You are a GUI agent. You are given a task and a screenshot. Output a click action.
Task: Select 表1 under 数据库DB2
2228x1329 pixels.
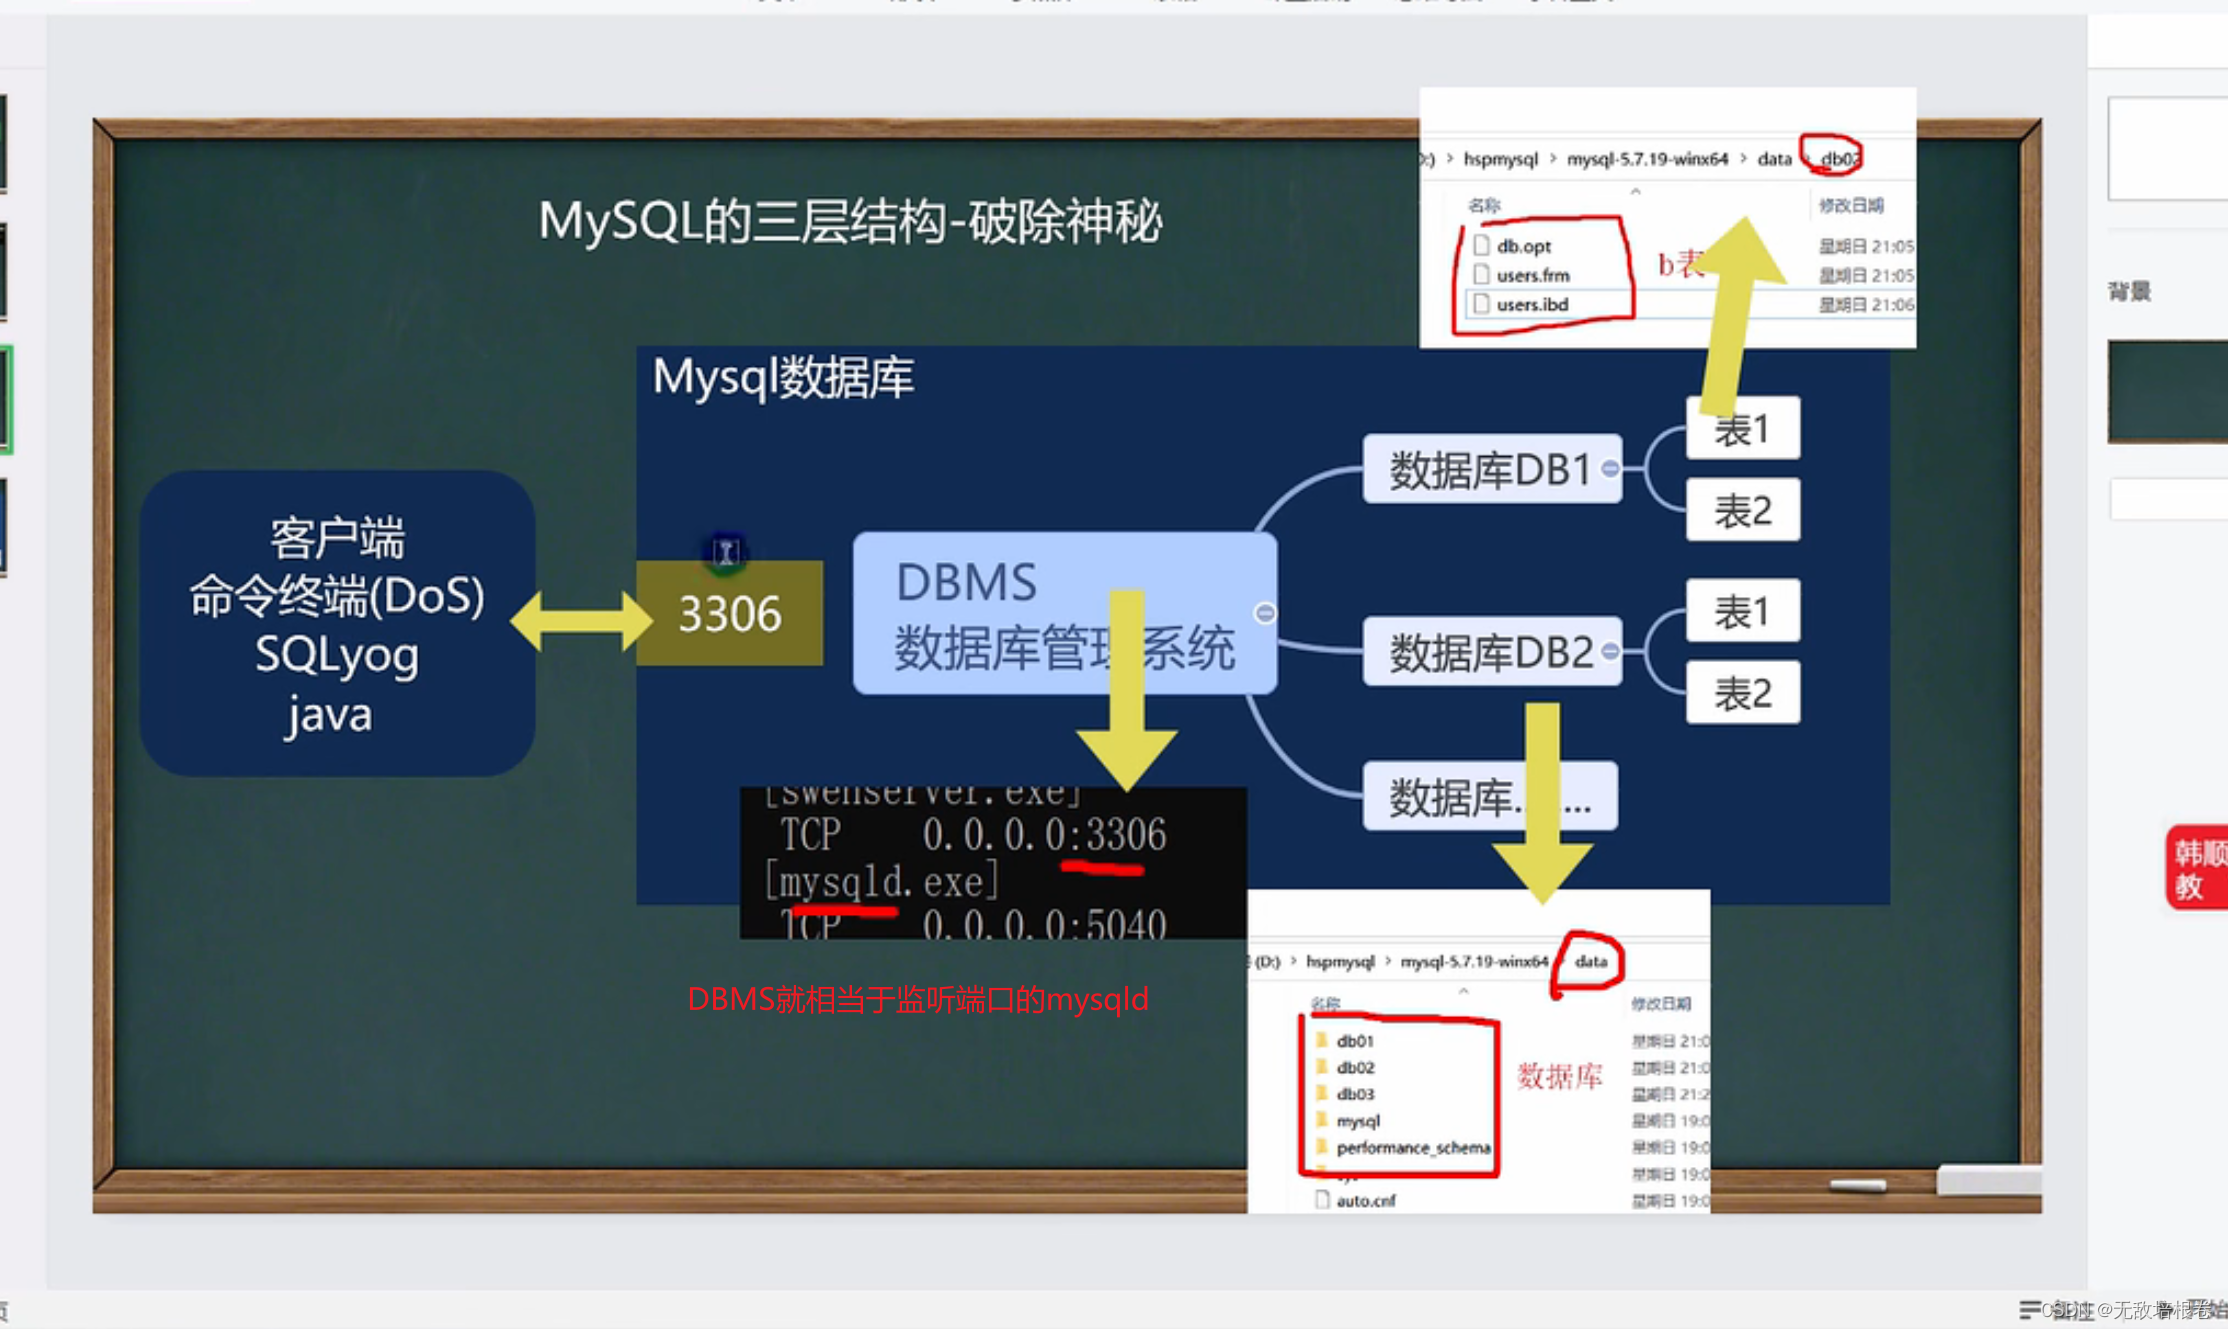1743,611
